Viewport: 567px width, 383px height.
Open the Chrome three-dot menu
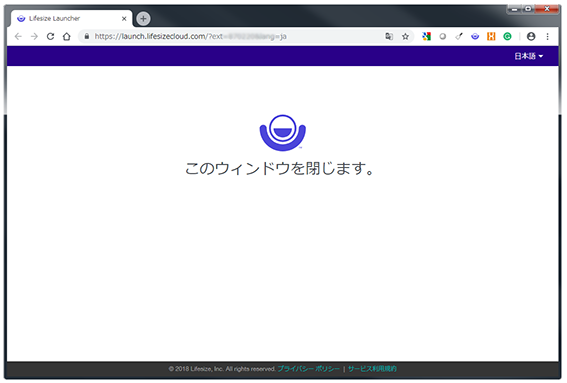(x=547, y=36)
